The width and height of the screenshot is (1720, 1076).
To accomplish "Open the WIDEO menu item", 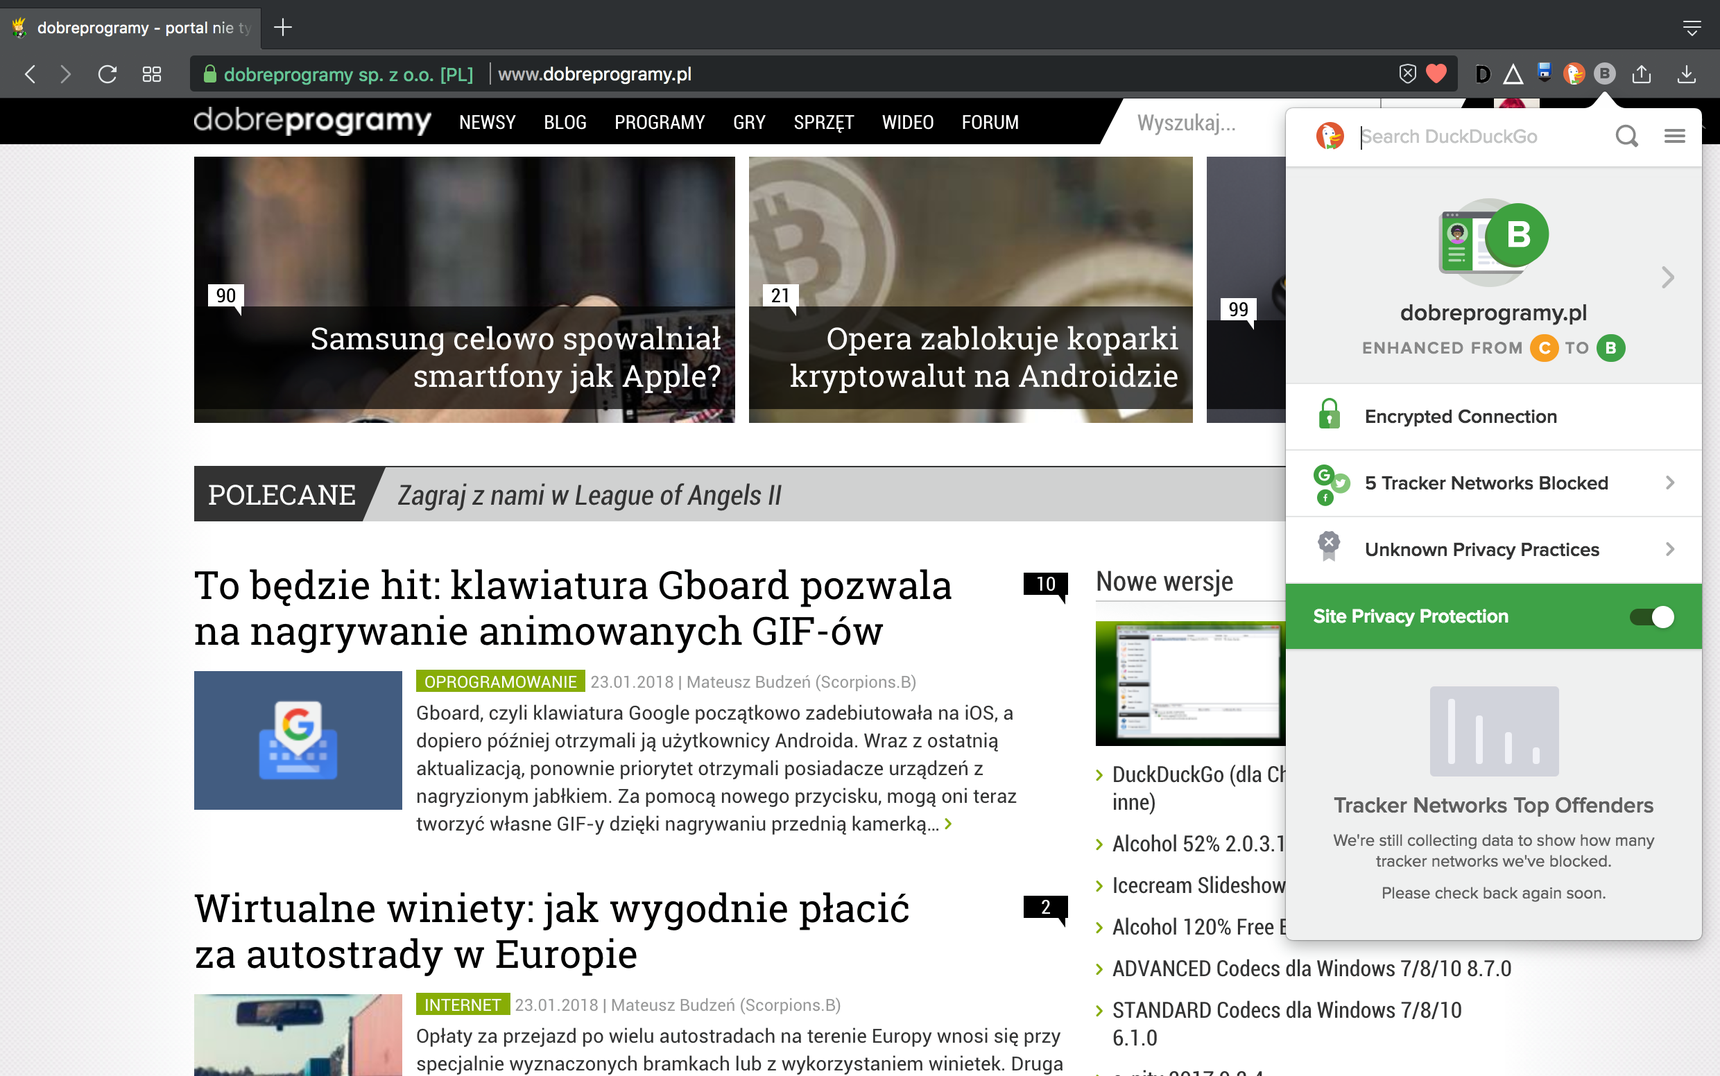I will 908,122.
